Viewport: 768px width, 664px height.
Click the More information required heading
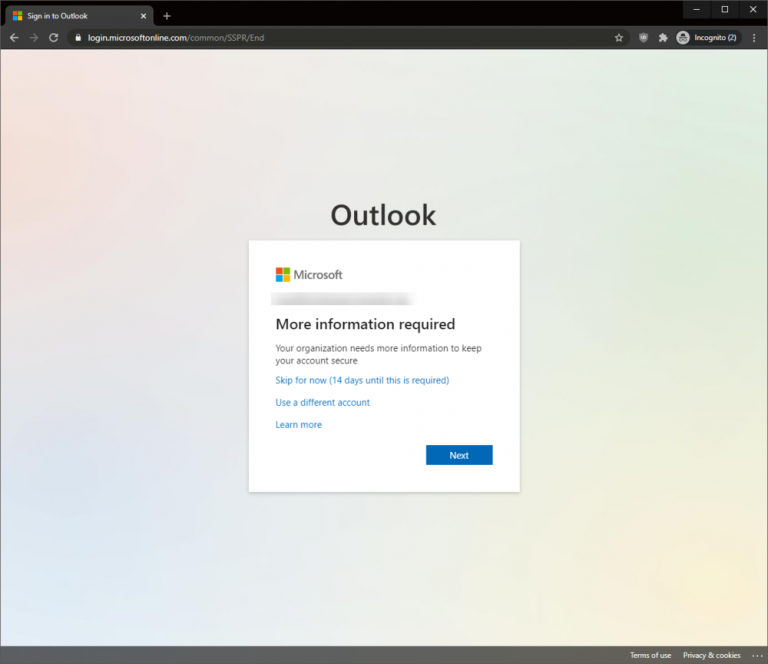[365, 324]
